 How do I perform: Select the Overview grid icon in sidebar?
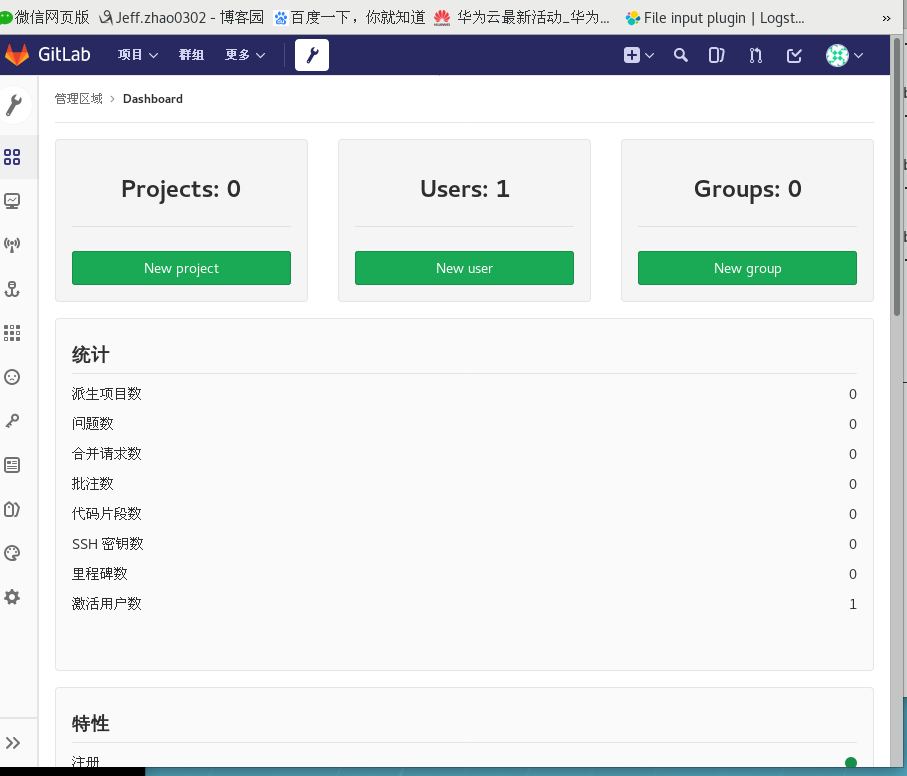coord(12,157)
